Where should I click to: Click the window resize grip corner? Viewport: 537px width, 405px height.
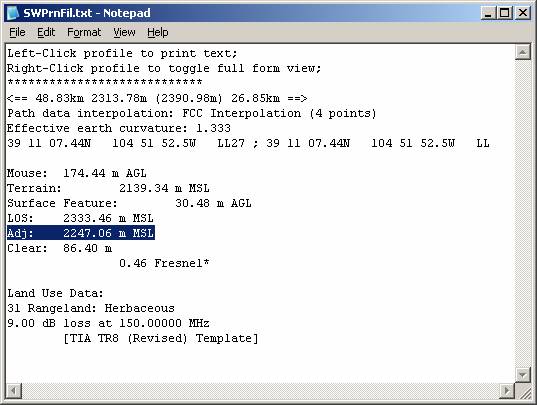coord(523,391)
